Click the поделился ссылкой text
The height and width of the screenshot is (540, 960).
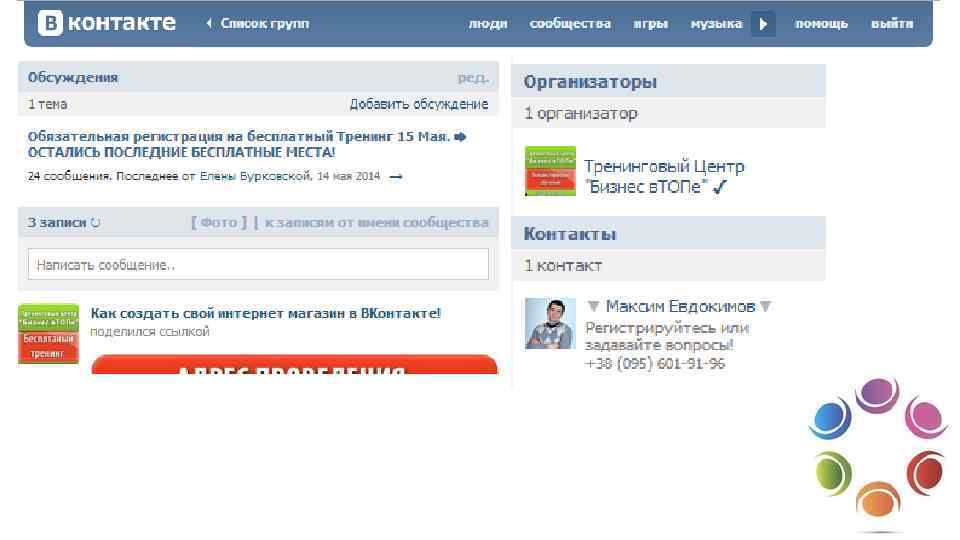150,332
